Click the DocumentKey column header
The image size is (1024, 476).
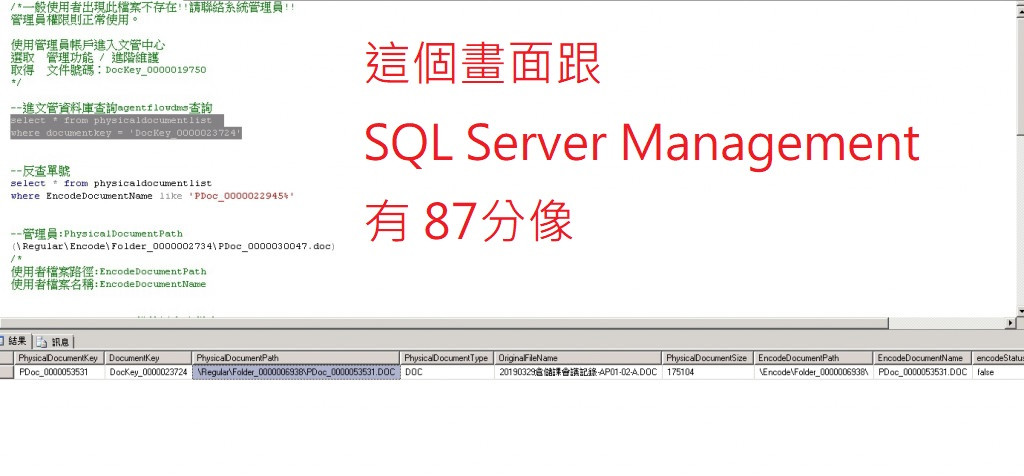148,358
